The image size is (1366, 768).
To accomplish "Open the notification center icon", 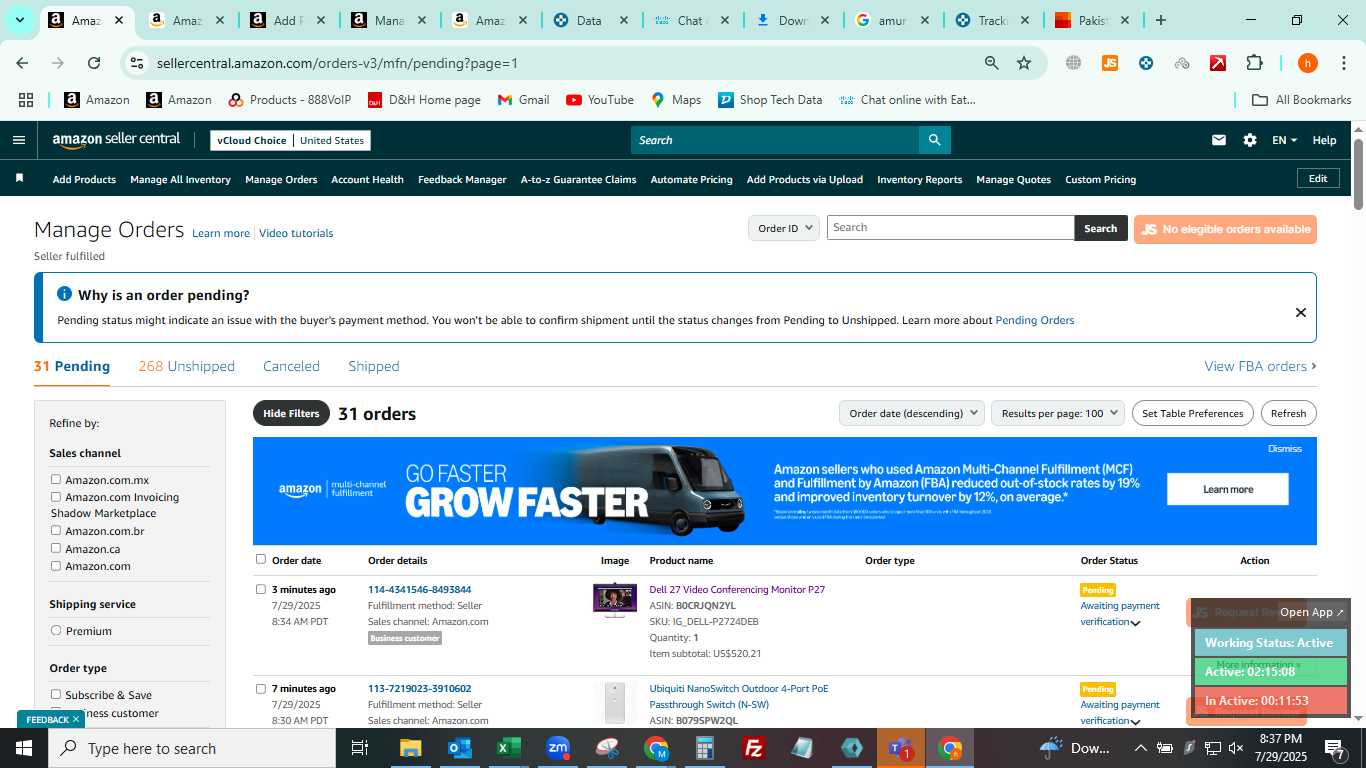I will (x=1334, y=748).
